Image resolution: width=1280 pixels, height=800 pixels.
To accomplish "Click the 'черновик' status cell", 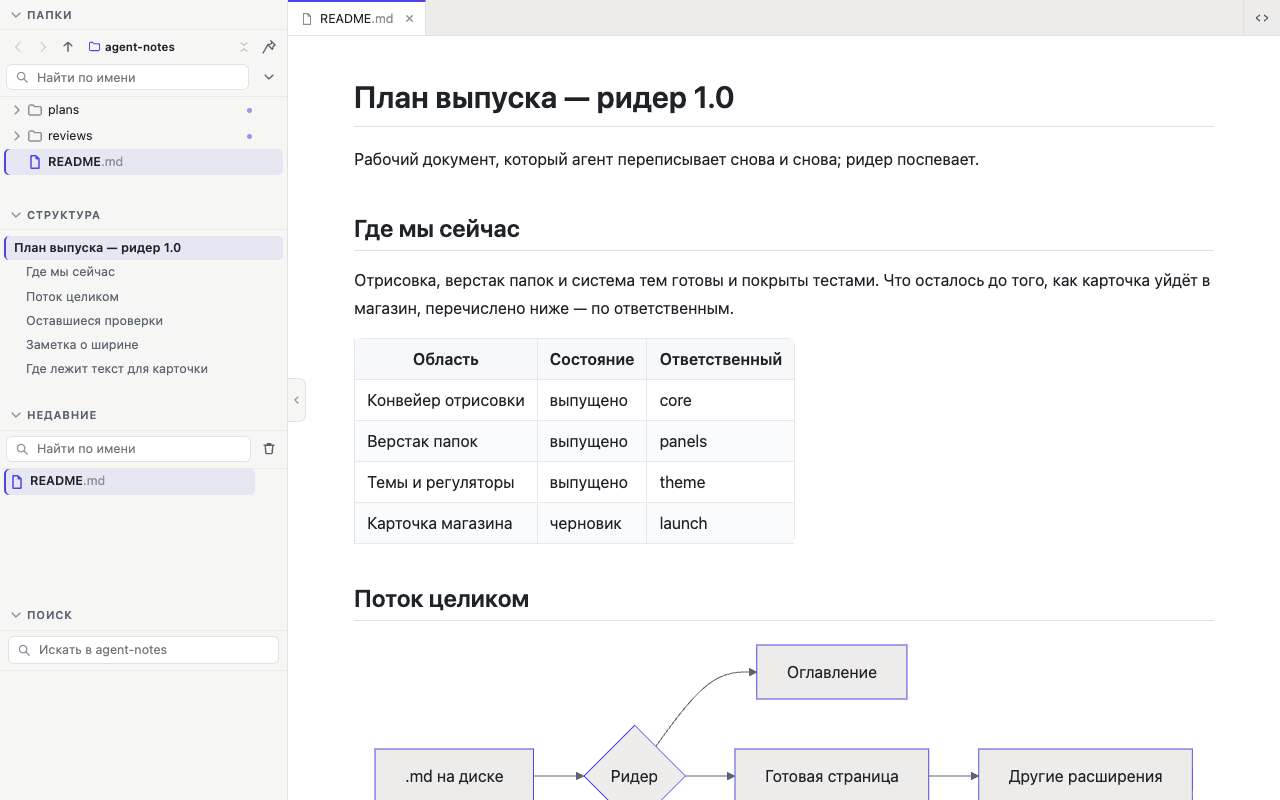I will point(592,523).
